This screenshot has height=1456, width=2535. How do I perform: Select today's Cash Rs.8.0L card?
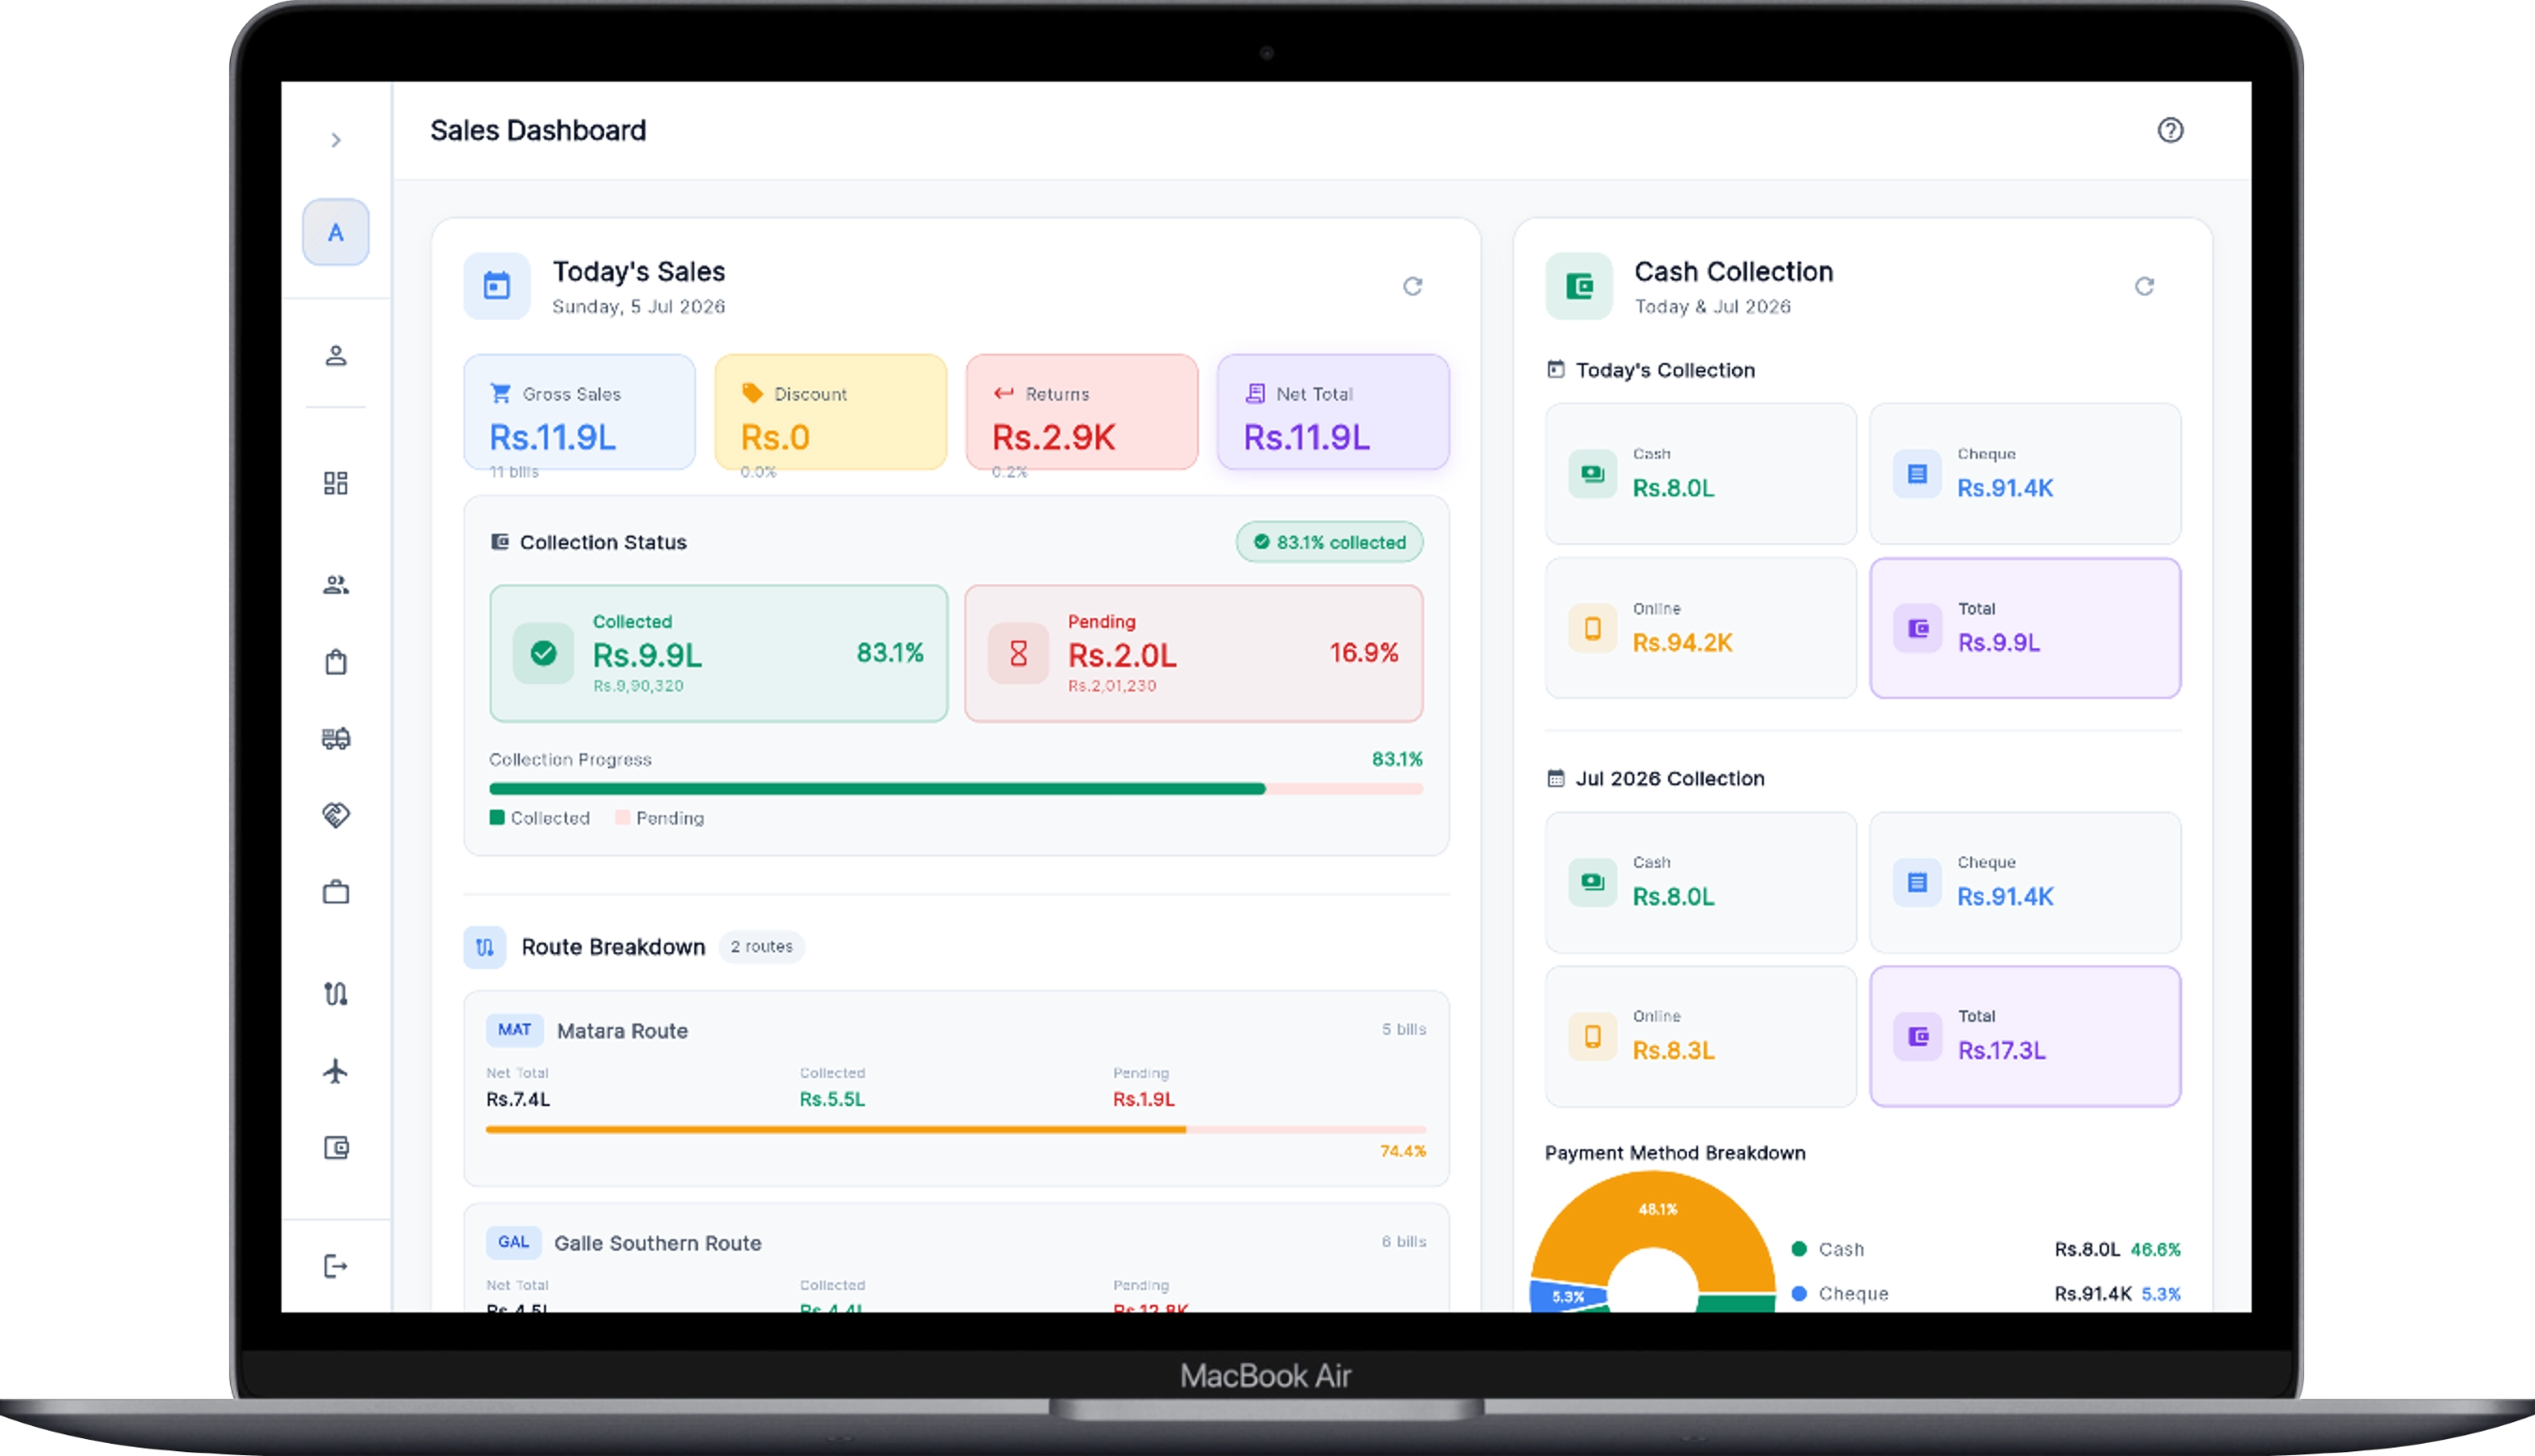(1701, 474)
